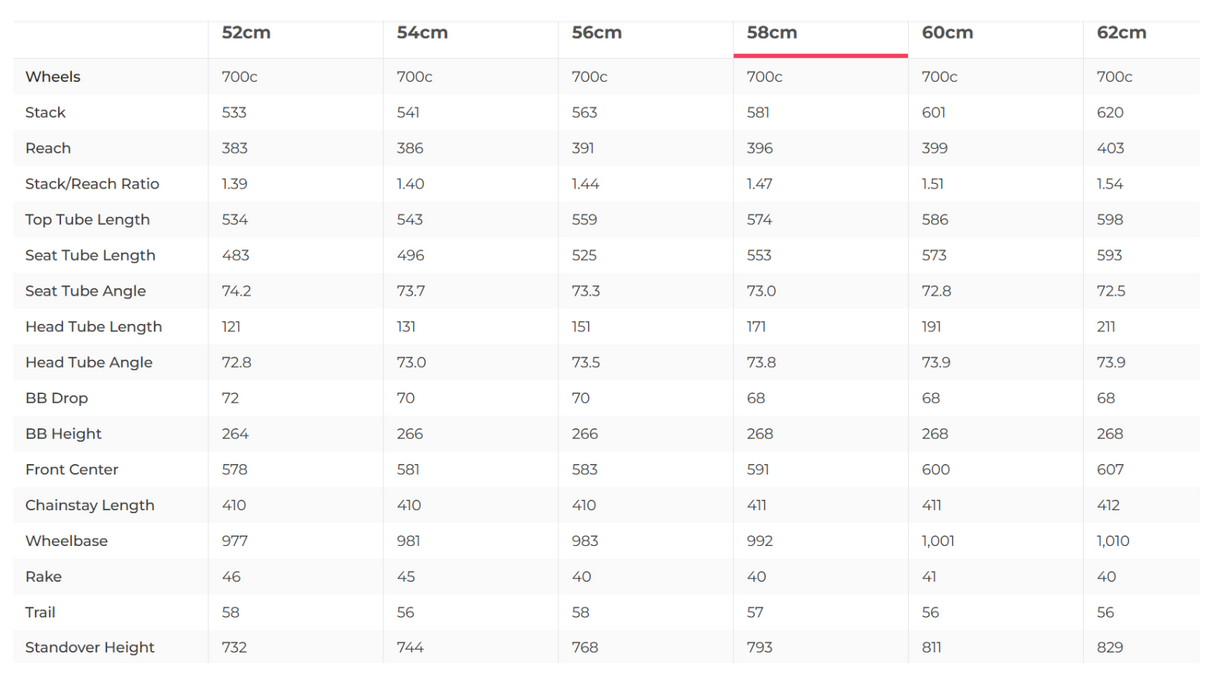Viewport: 1214px width, 683px height.
Task: Click the 1,010 wheelbase value
Action: (1113, 541)
